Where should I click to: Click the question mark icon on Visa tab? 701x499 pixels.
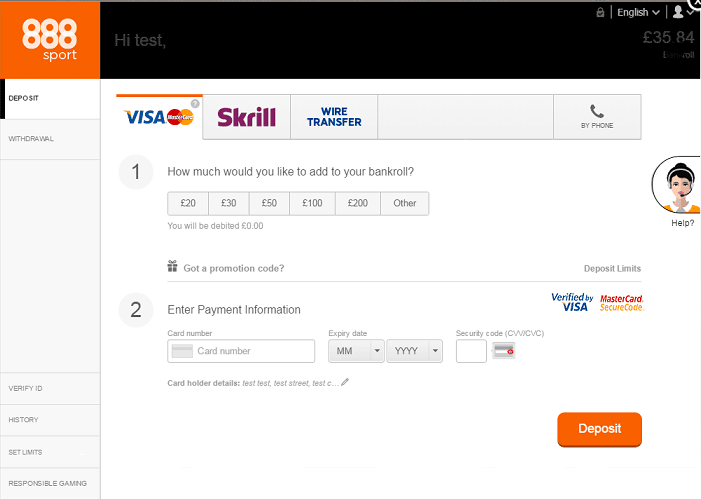tap(195, 103)
